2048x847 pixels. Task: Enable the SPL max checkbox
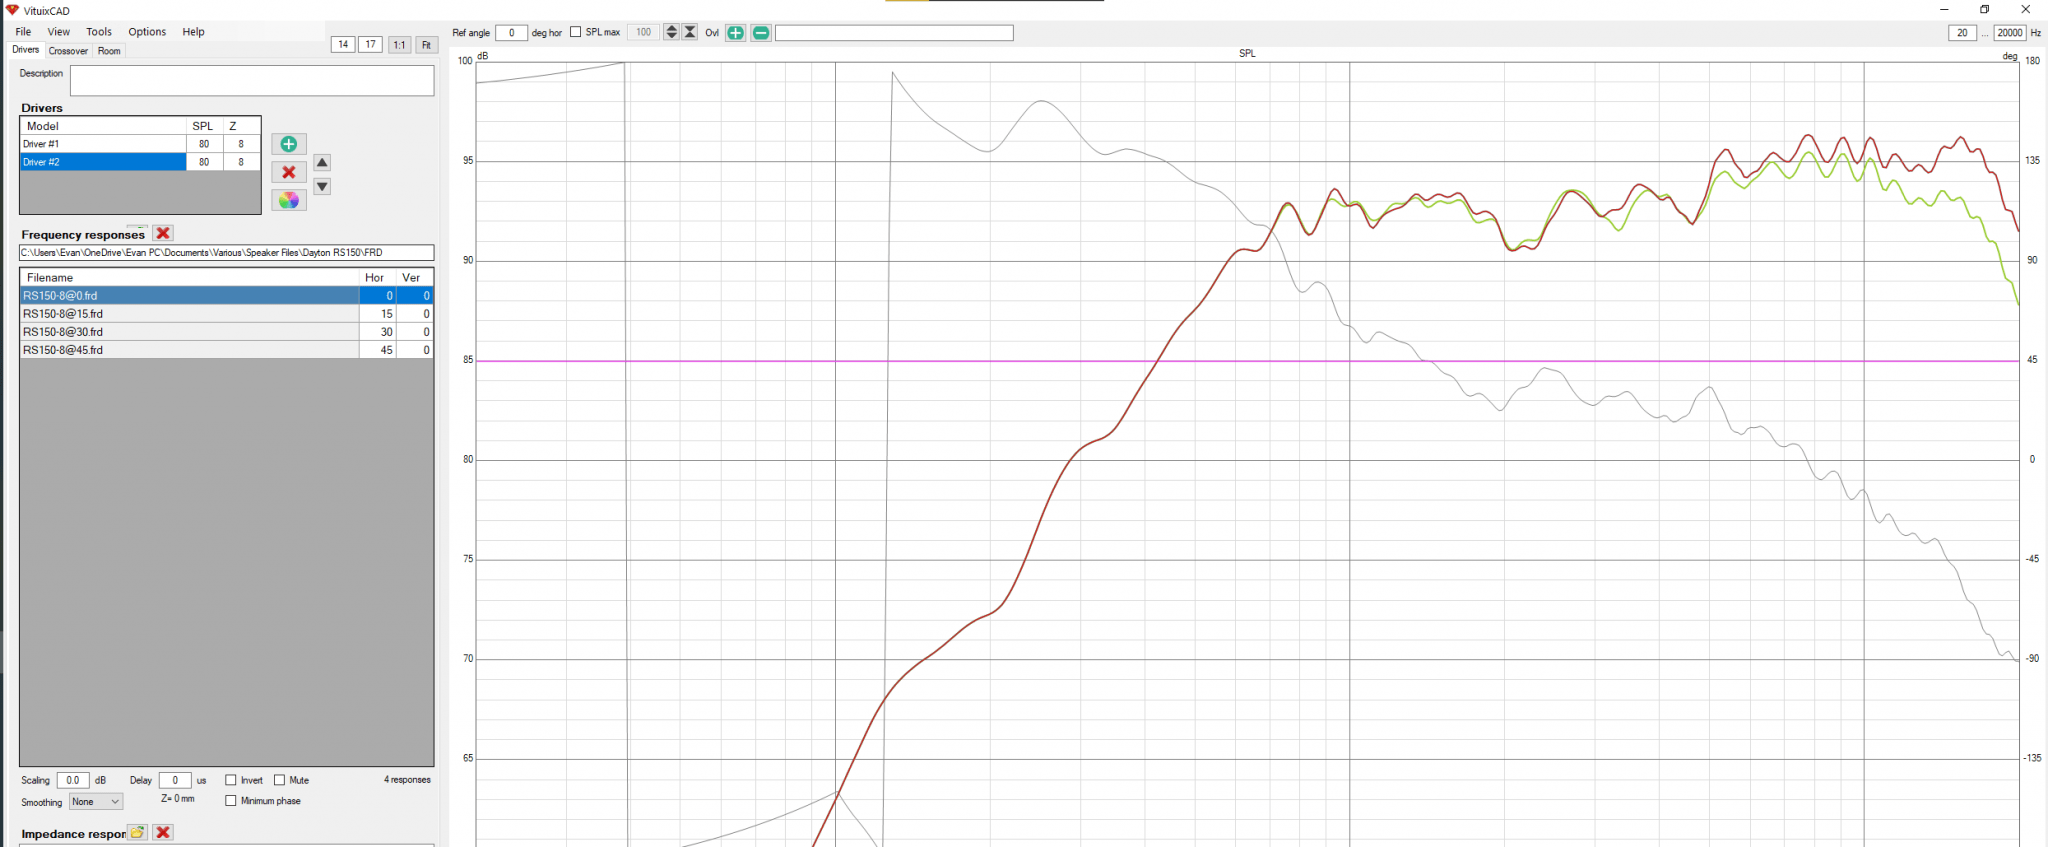pos(576,32)
